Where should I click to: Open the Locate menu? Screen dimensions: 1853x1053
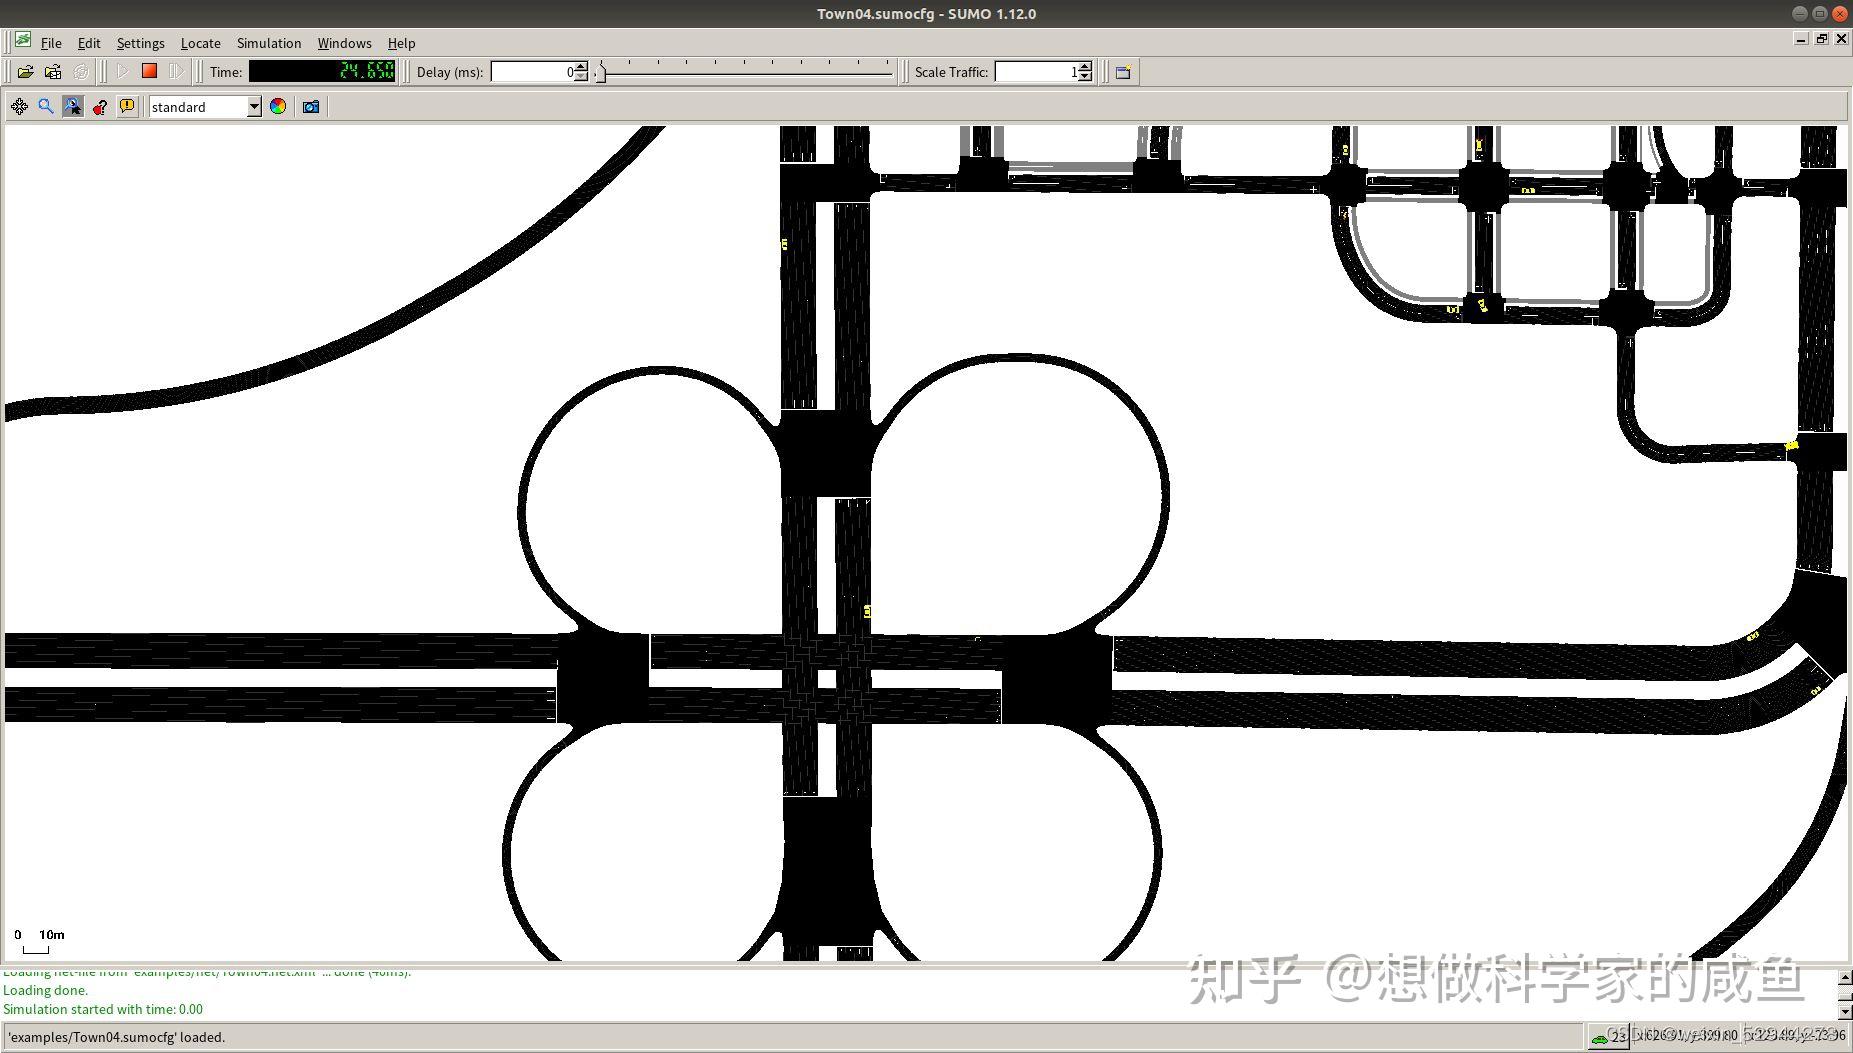(200, 43)
